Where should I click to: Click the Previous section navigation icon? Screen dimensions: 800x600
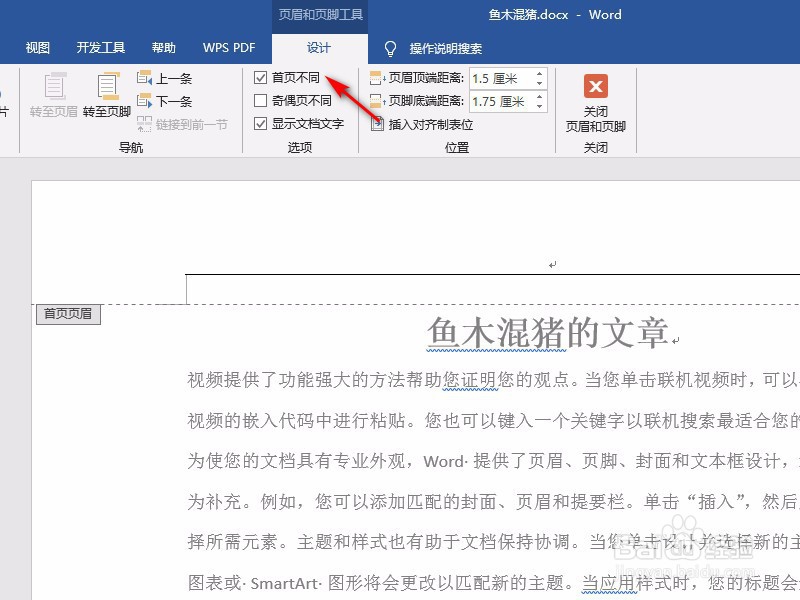[143, 77]
